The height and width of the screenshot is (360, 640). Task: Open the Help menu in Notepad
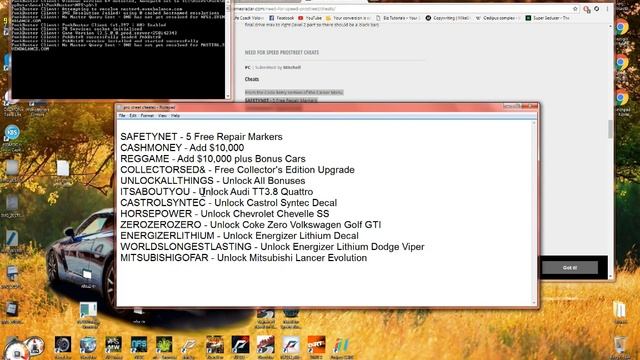pyautogui.click(x=175, y=116)
